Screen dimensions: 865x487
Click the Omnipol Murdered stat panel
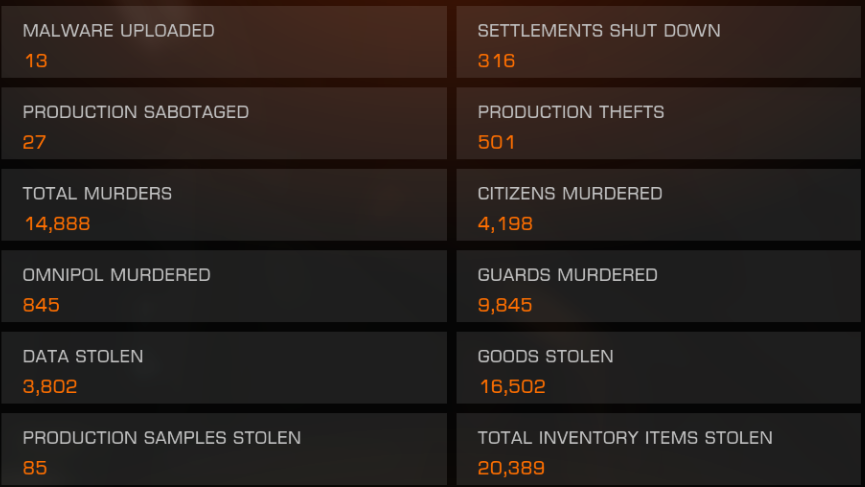coord(224,286)
